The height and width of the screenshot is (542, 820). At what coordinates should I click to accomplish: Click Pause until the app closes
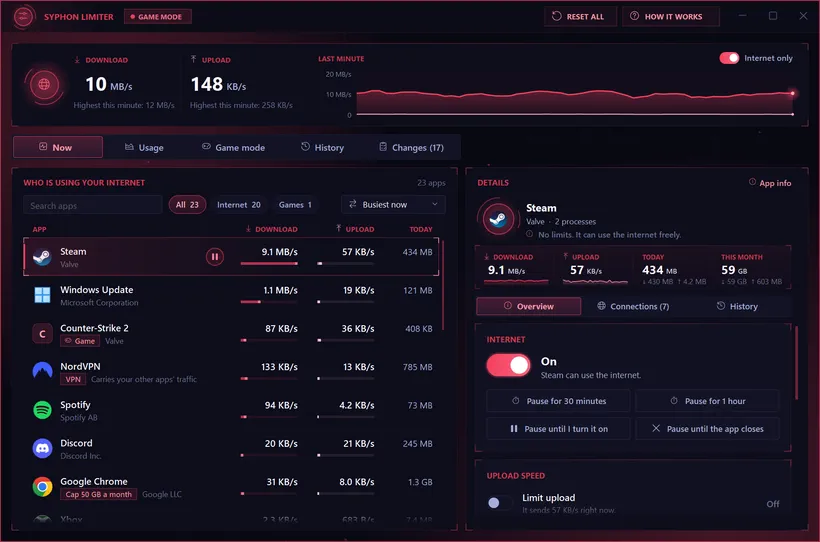707,428
